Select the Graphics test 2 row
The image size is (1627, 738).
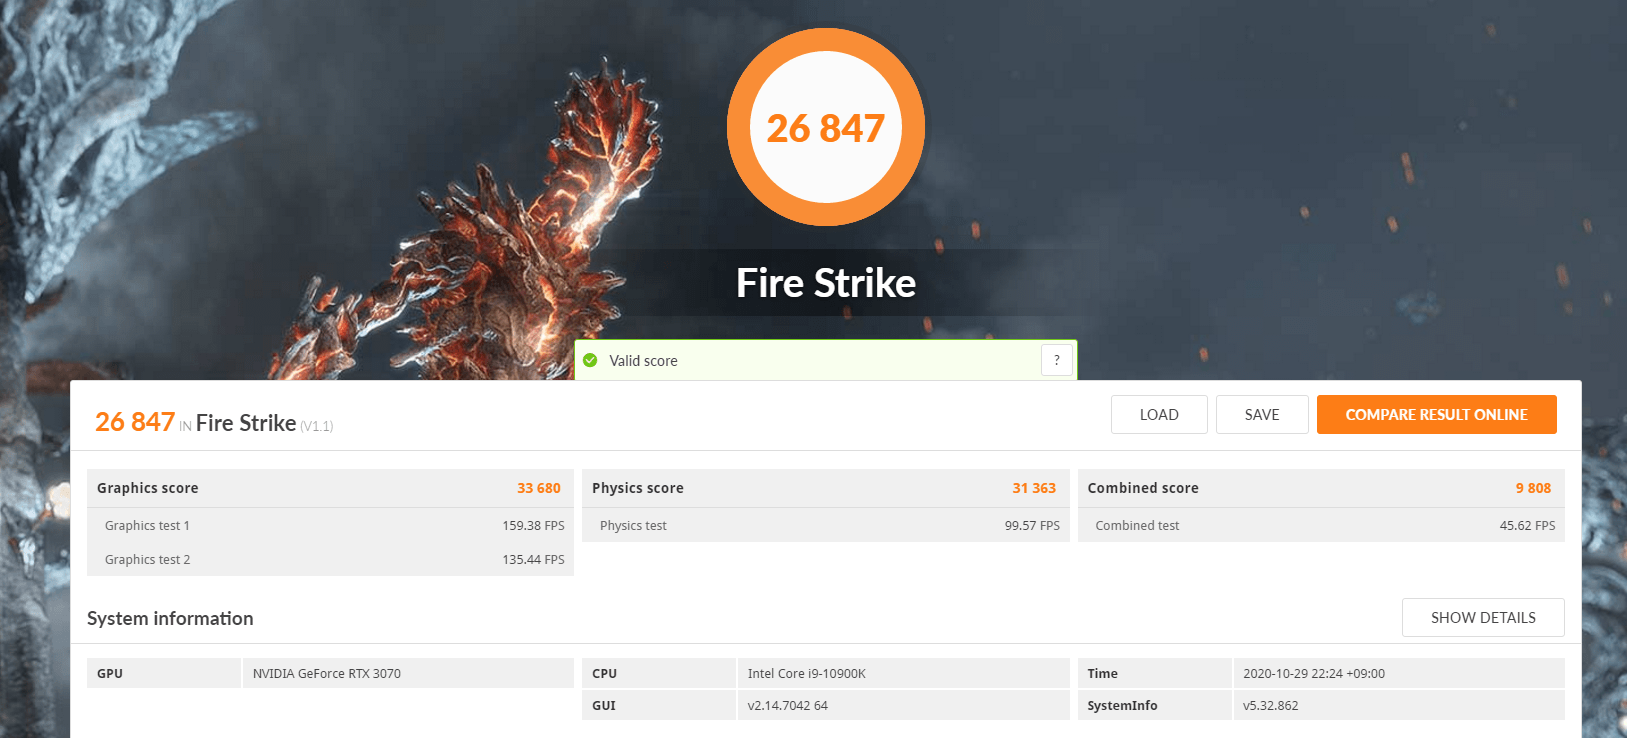pos(330,559)
